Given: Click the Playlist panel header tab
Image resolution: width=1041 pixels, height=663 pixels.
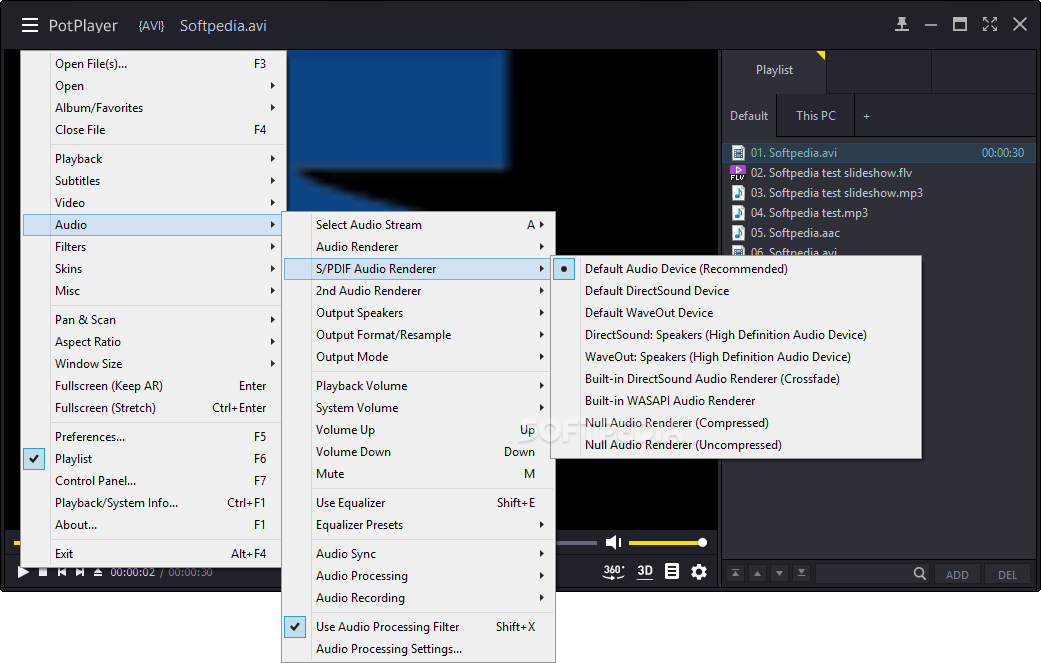Looking at the screenshot, I should tap(774, 70).
